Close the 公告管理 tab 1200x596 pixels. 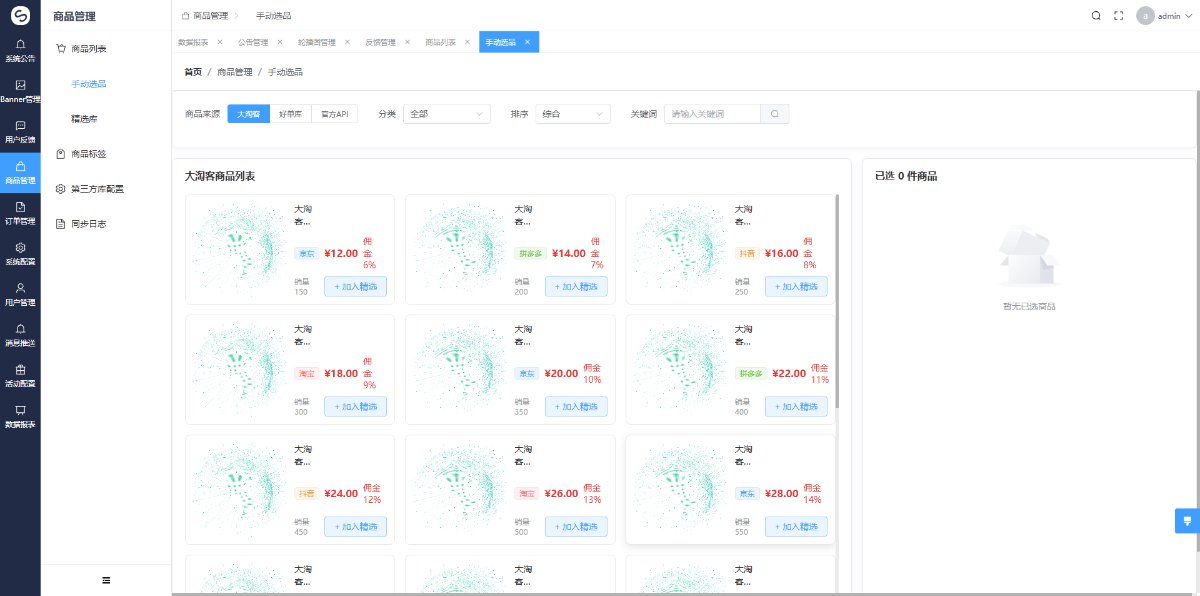tap(280, 42)
